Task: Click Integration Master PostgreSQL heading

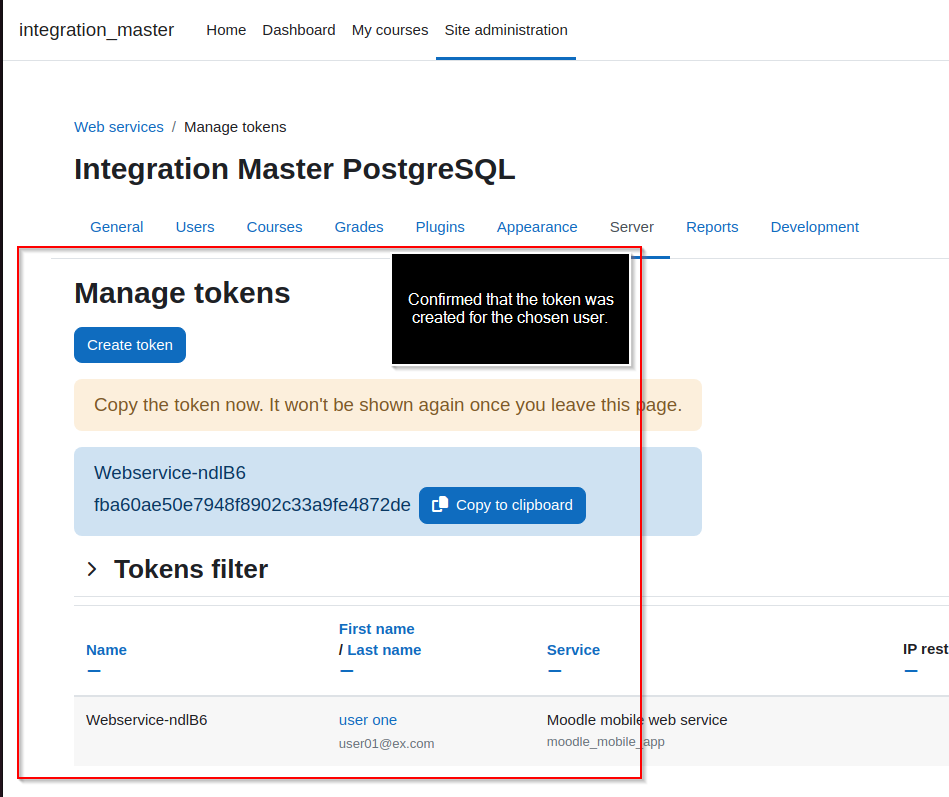Action: pos(294,169)
